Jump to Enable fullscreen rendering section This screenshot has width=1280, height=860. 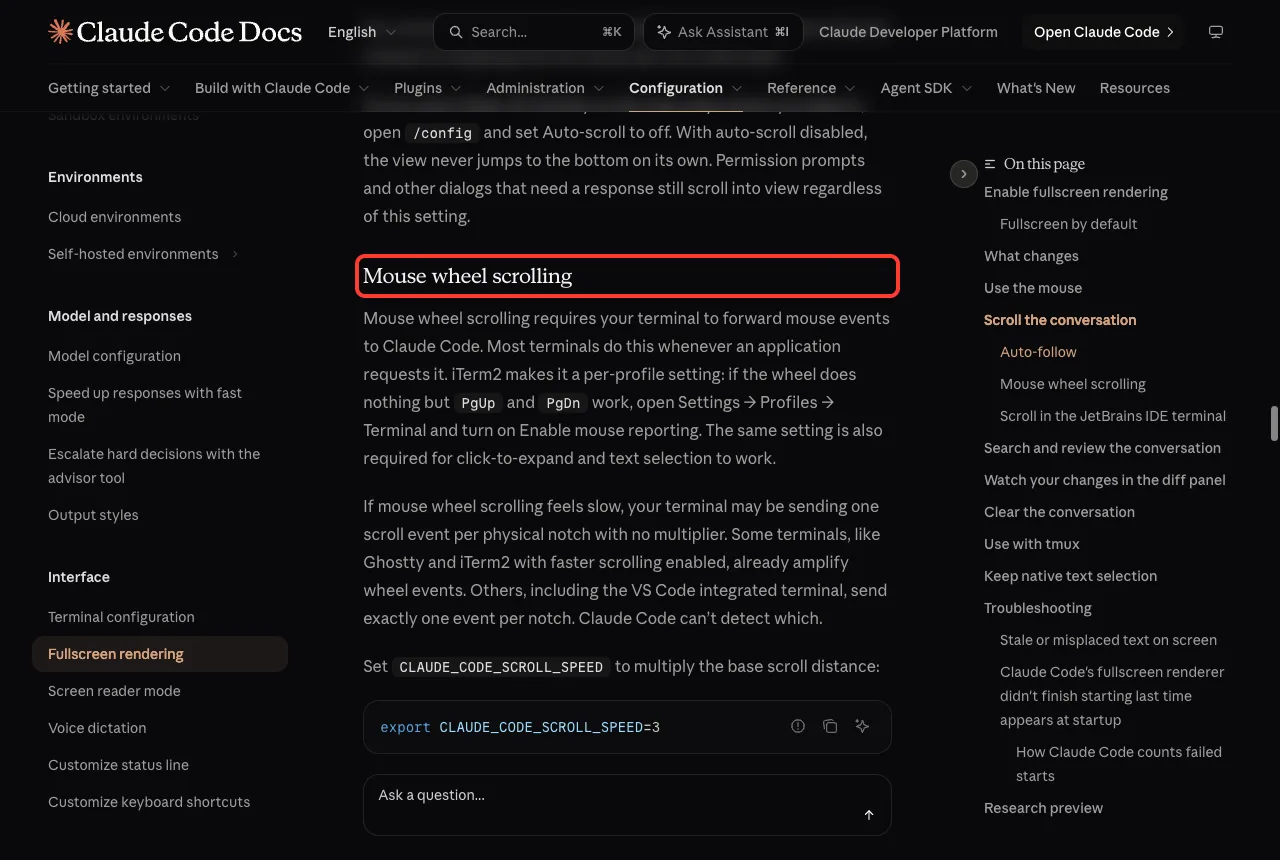(1076, 192)
